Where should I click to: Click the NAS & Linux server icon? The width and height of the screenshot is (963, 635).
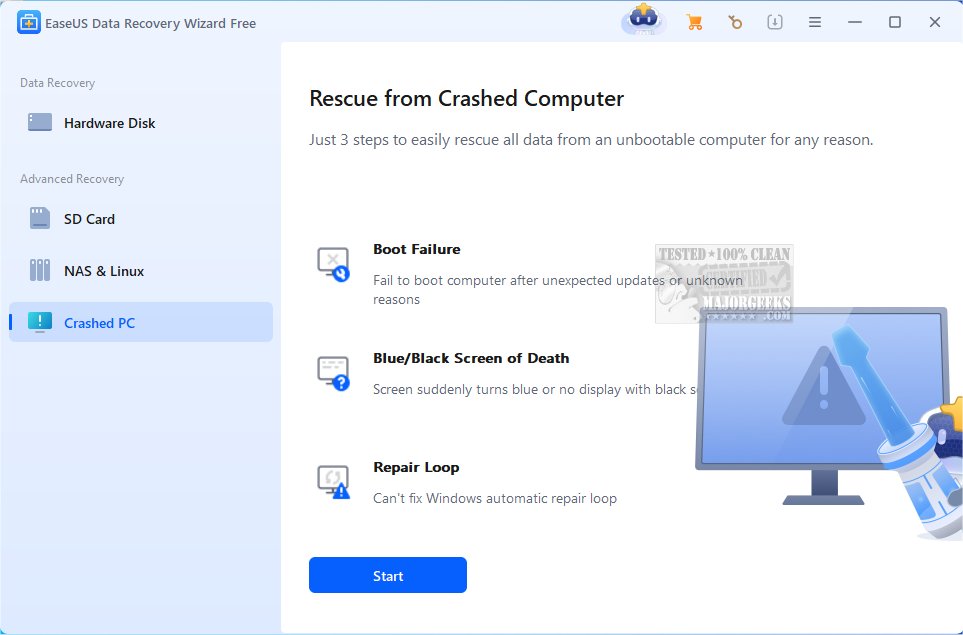click(40, 270)
